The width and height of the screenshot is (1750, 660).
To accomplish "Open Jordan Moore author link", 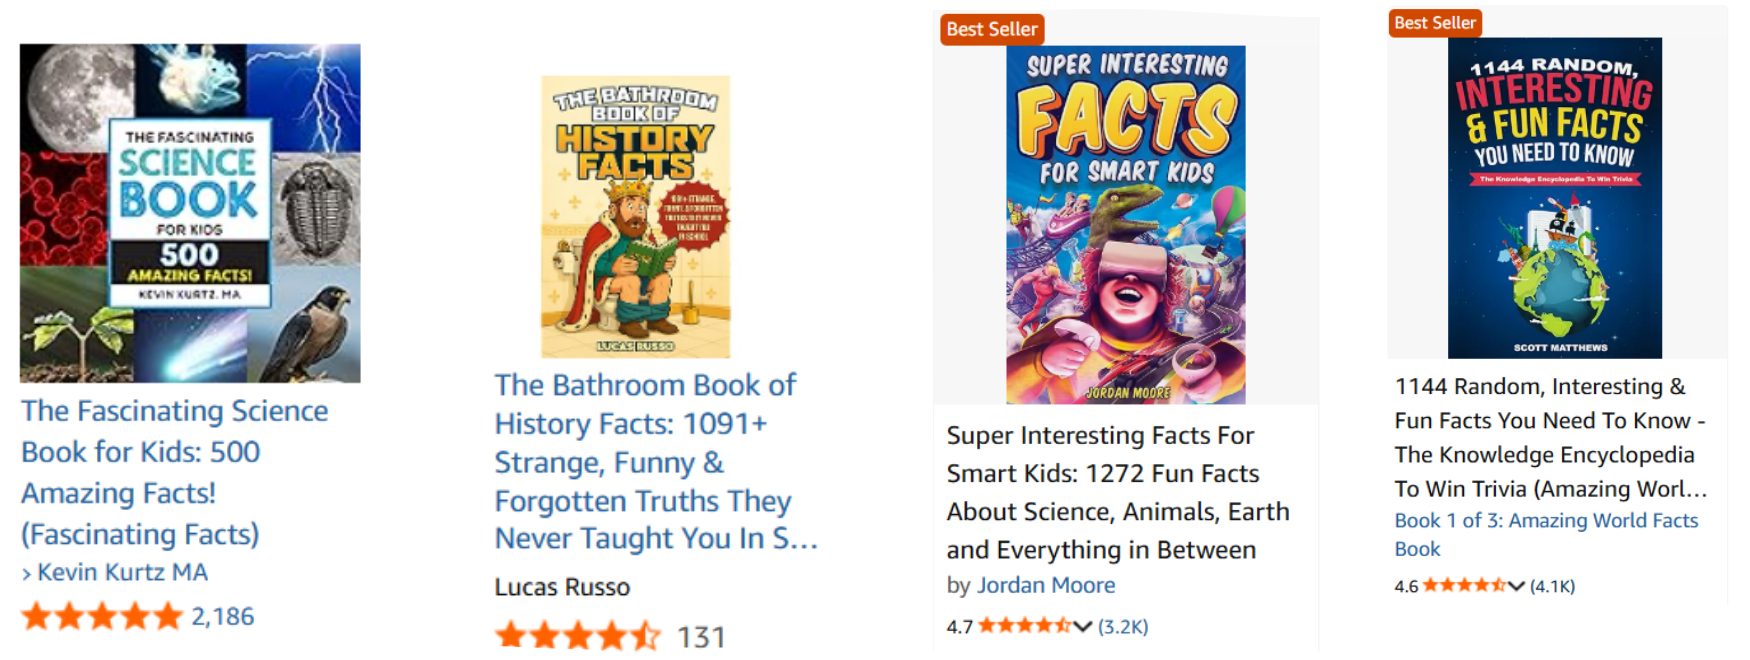I will [x=1045, y=585].
